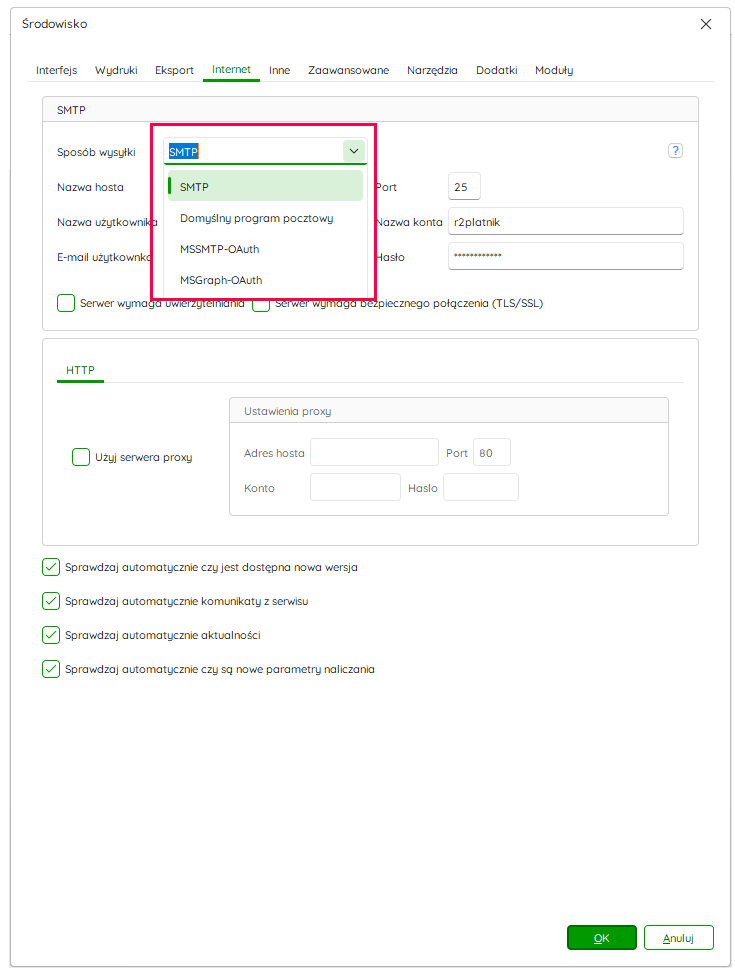735x968 pixels.
Task: Click the proxy Adres hosta field
Action: tap(375, 453)
